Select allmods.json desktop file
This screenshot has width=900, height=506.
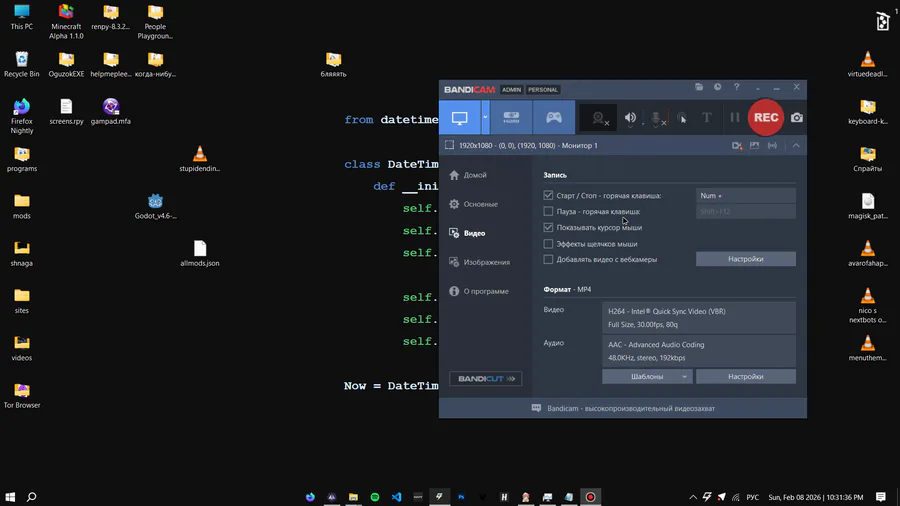tap(200, 254)
